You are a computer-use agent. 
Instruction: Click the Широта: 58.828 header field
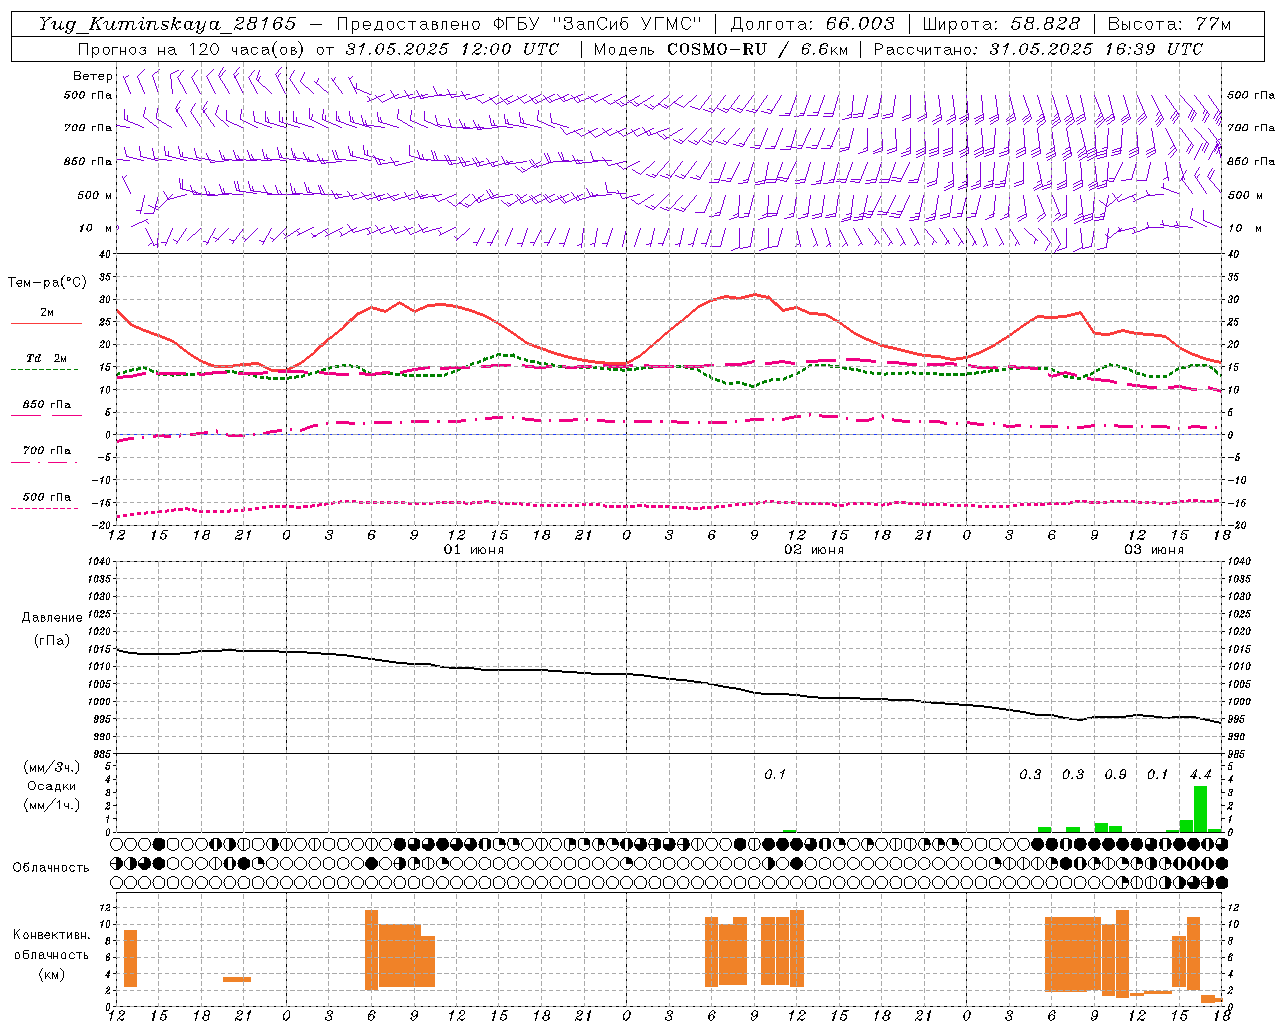1001,24
